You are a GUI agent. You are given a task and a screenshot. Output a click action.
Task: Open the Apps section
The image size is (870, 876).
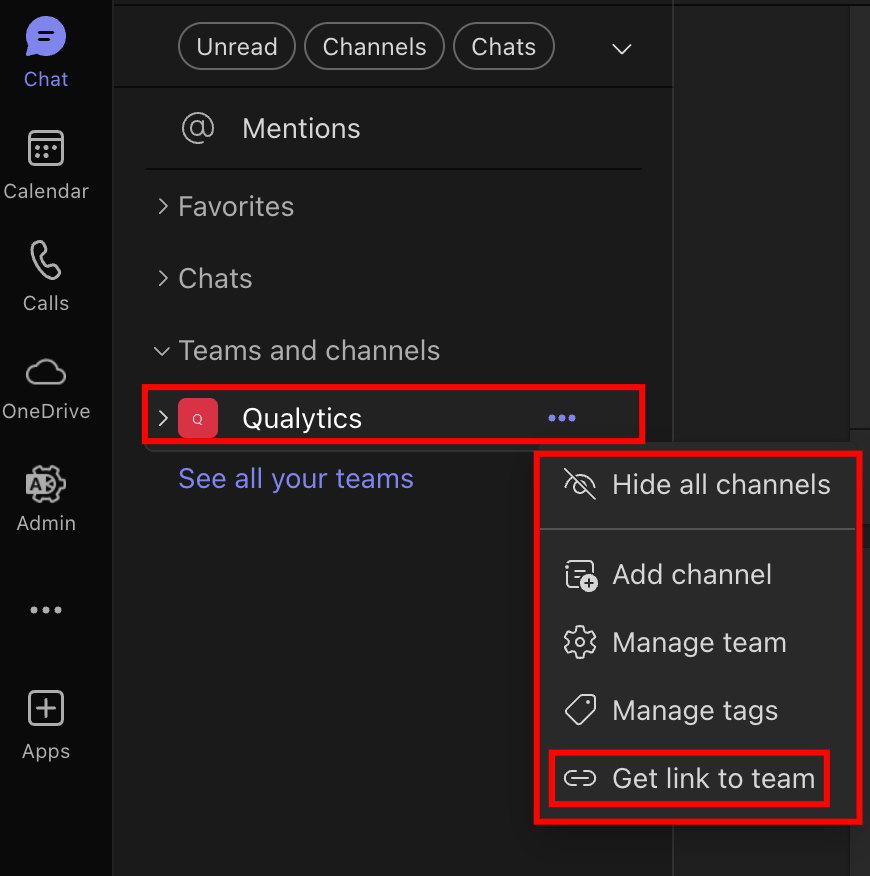pyautogui.click(x=45, y=722)
